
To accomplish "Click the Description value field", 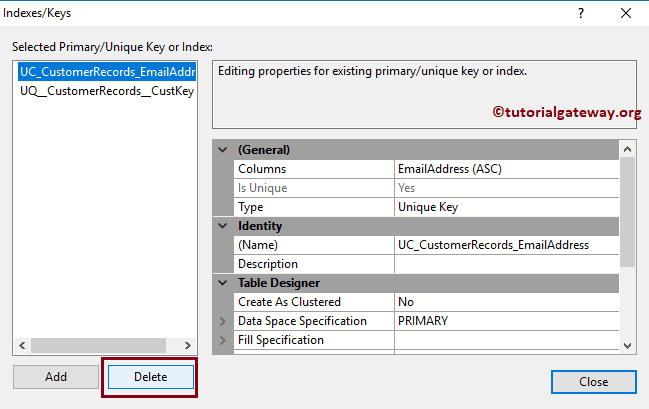I will (x=506, y=264).
